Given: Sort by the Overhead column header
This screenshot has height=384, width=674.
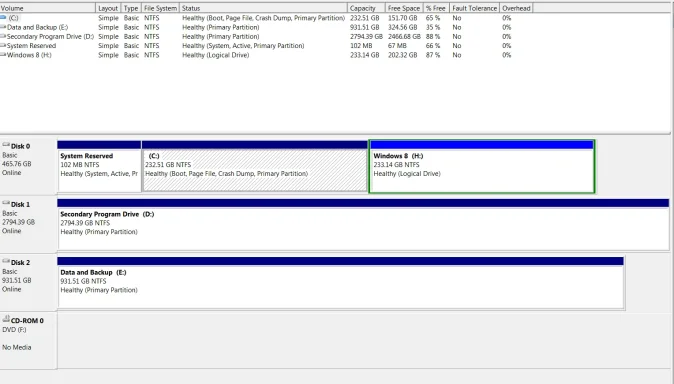Looking at the screenshot, I should pos(516,8).
